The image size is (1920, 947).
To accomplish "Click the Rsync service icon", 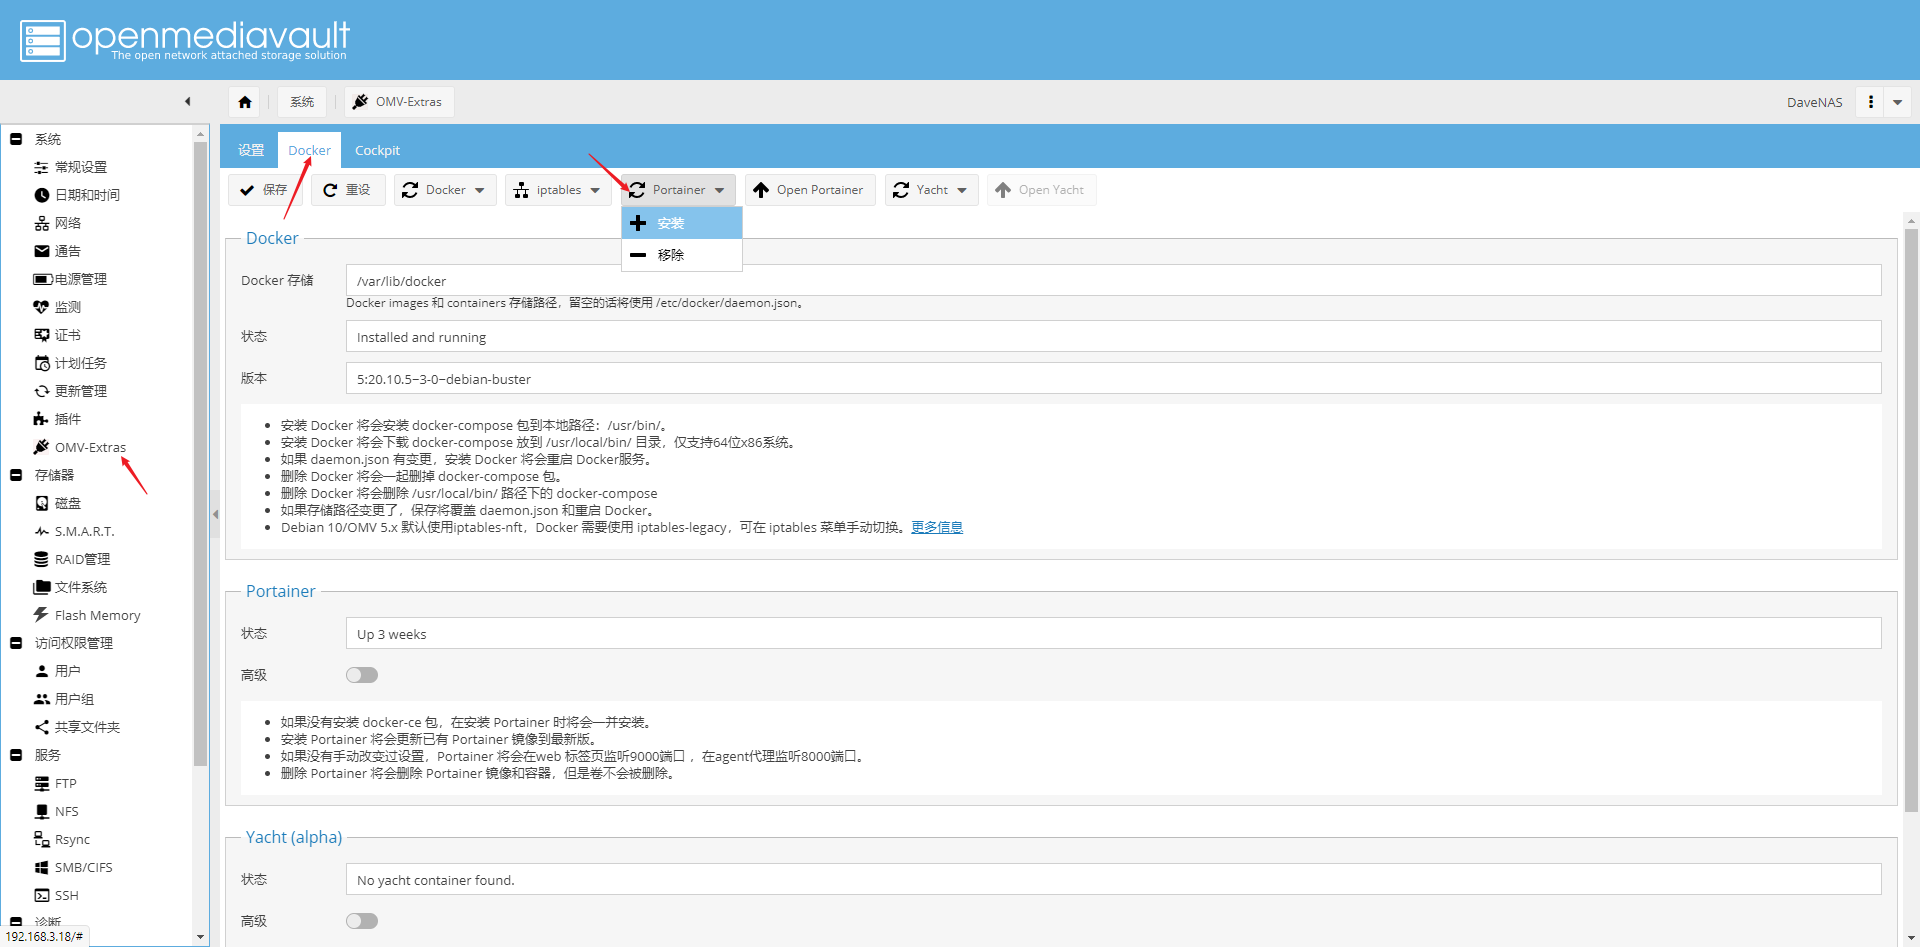I will (x=42, y=839).
